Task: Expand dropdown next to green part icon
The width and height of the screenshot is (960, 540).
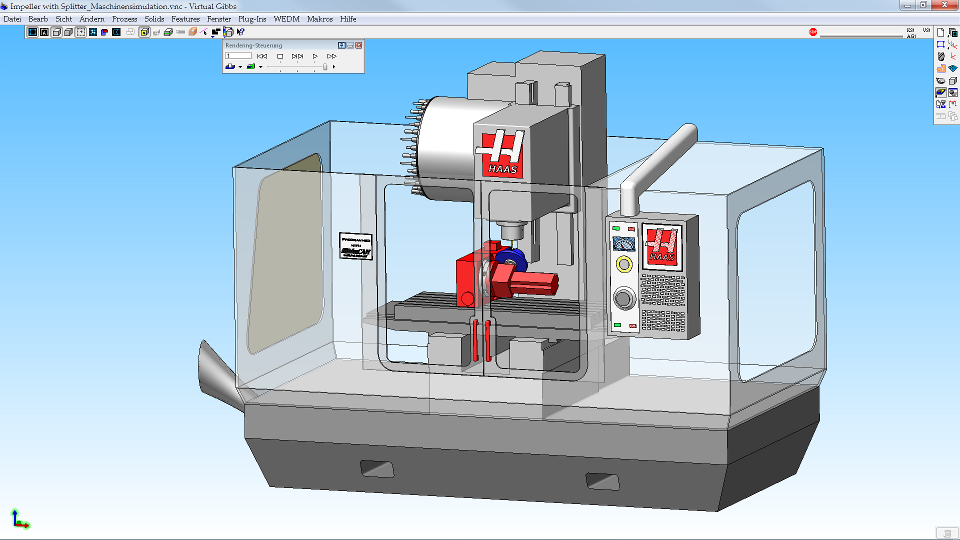Action: [260, 67]
